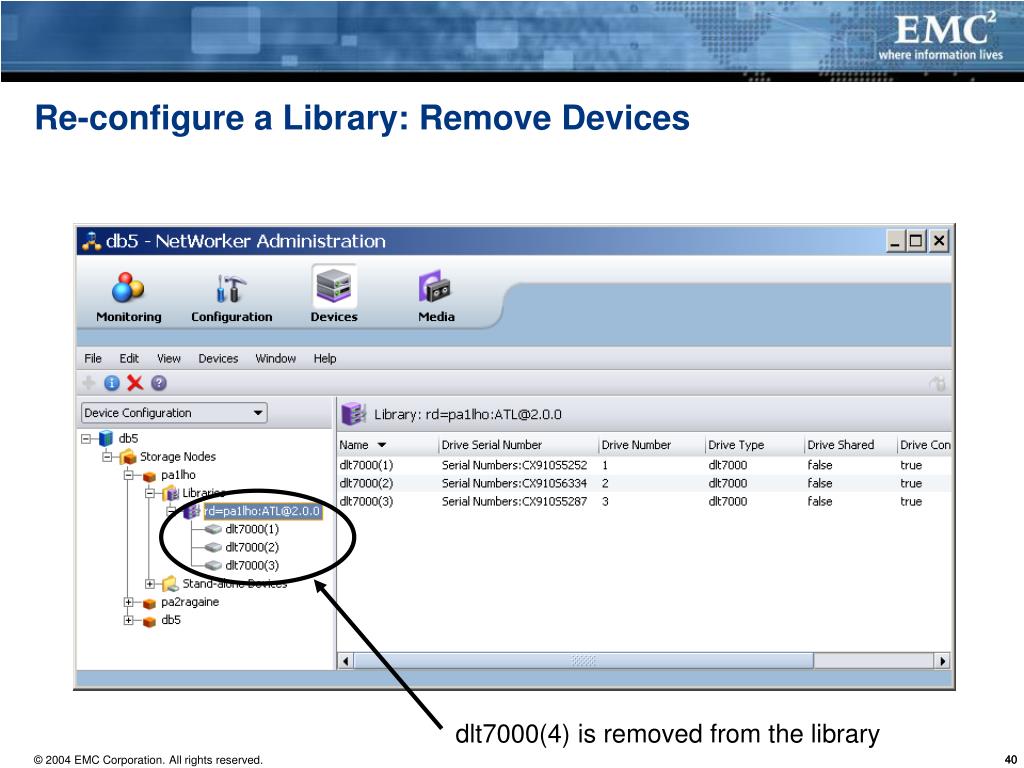
Task: Expand the pa2ragaine node
Action: pos(129,602)
